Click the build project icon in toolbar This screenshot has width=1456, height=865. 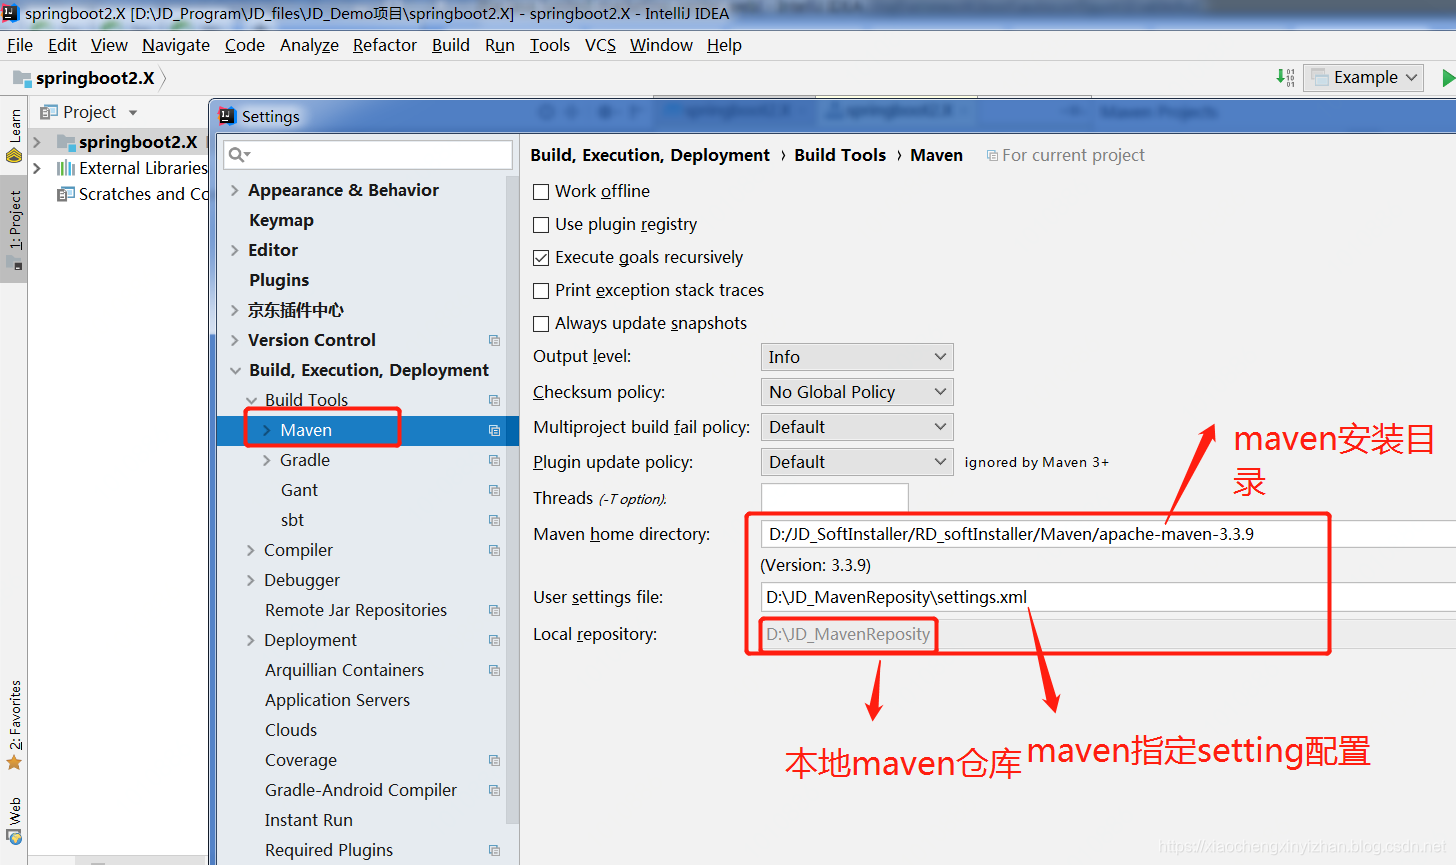click(1286, 77)
